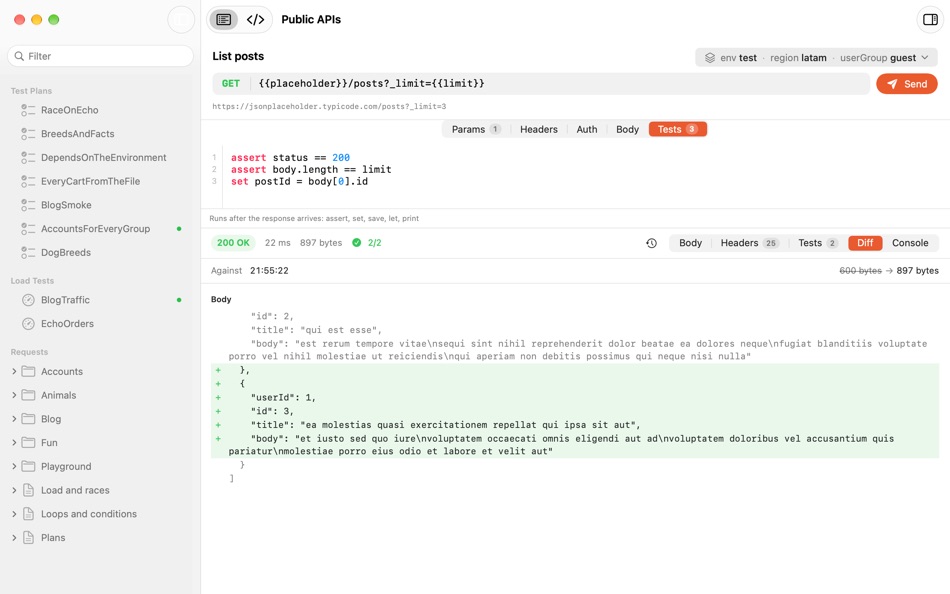950x594 pixels.
Task: Click the GET method selector
Action: pyautogui.click(x=231, y=84)
